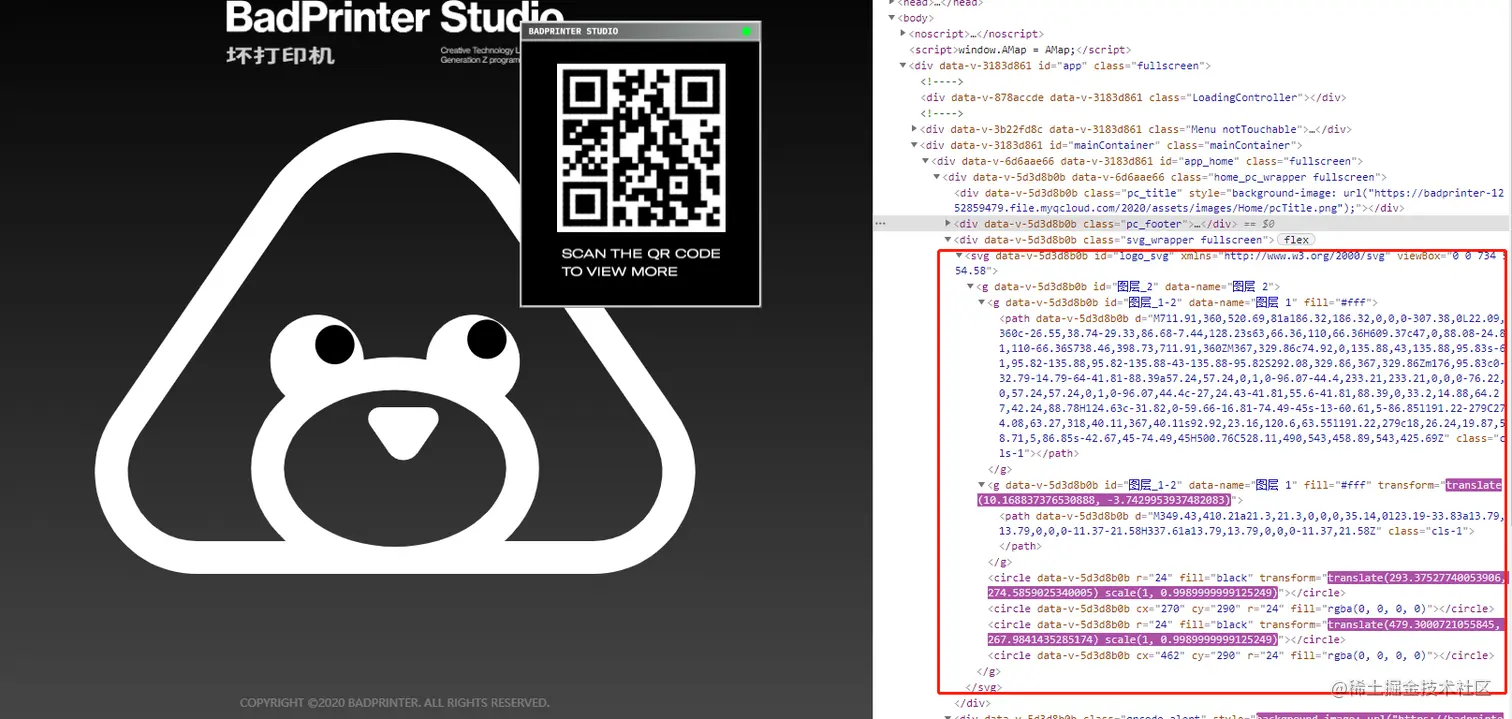1512x719 pixels.
Task: Collapse the svg_wrapper div node
Action: click(x=948, y=240)
